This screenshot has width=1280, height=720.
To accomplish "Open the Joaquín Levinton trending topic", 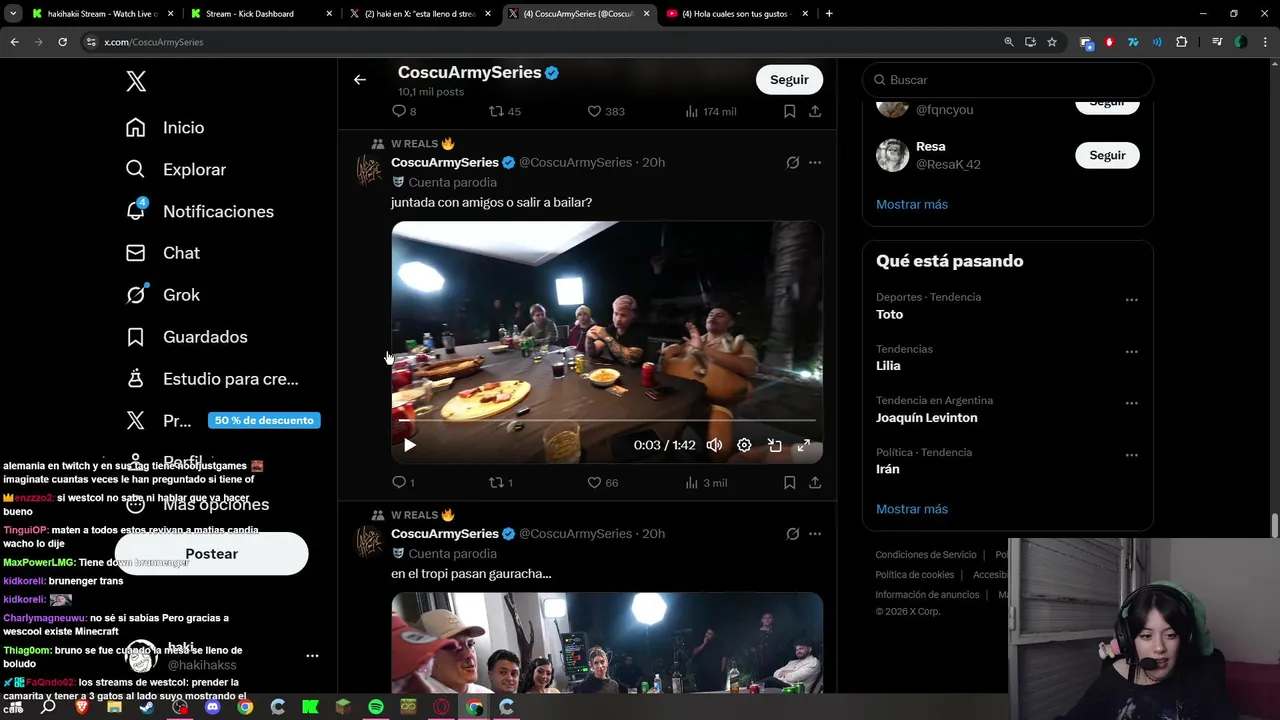I will [927, 418].
